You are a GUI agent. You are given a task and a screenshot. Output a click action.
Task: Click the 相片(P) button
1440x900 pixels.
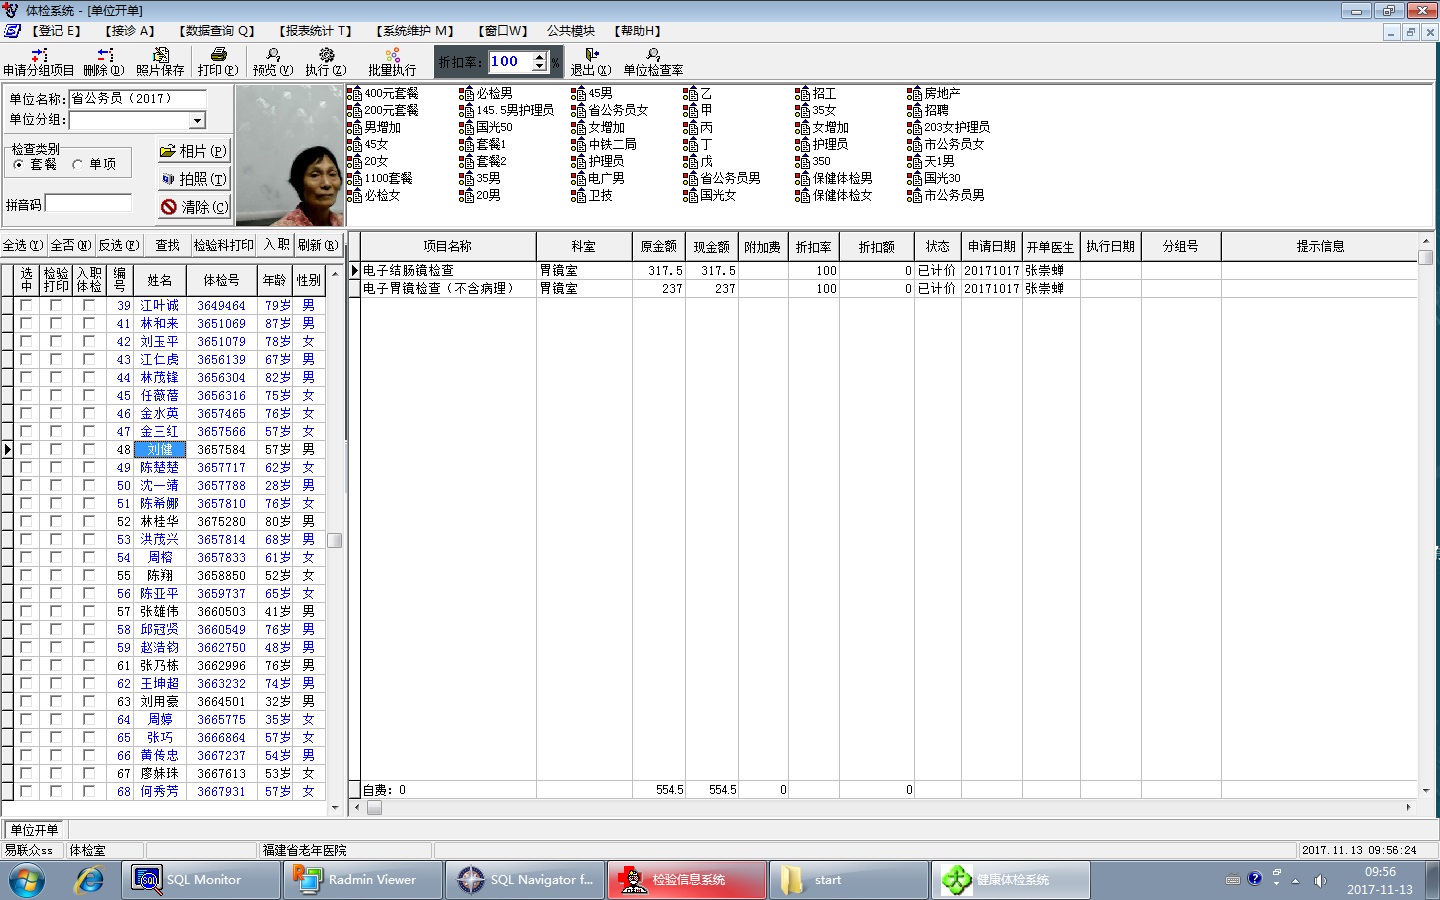tap(194, 151)
